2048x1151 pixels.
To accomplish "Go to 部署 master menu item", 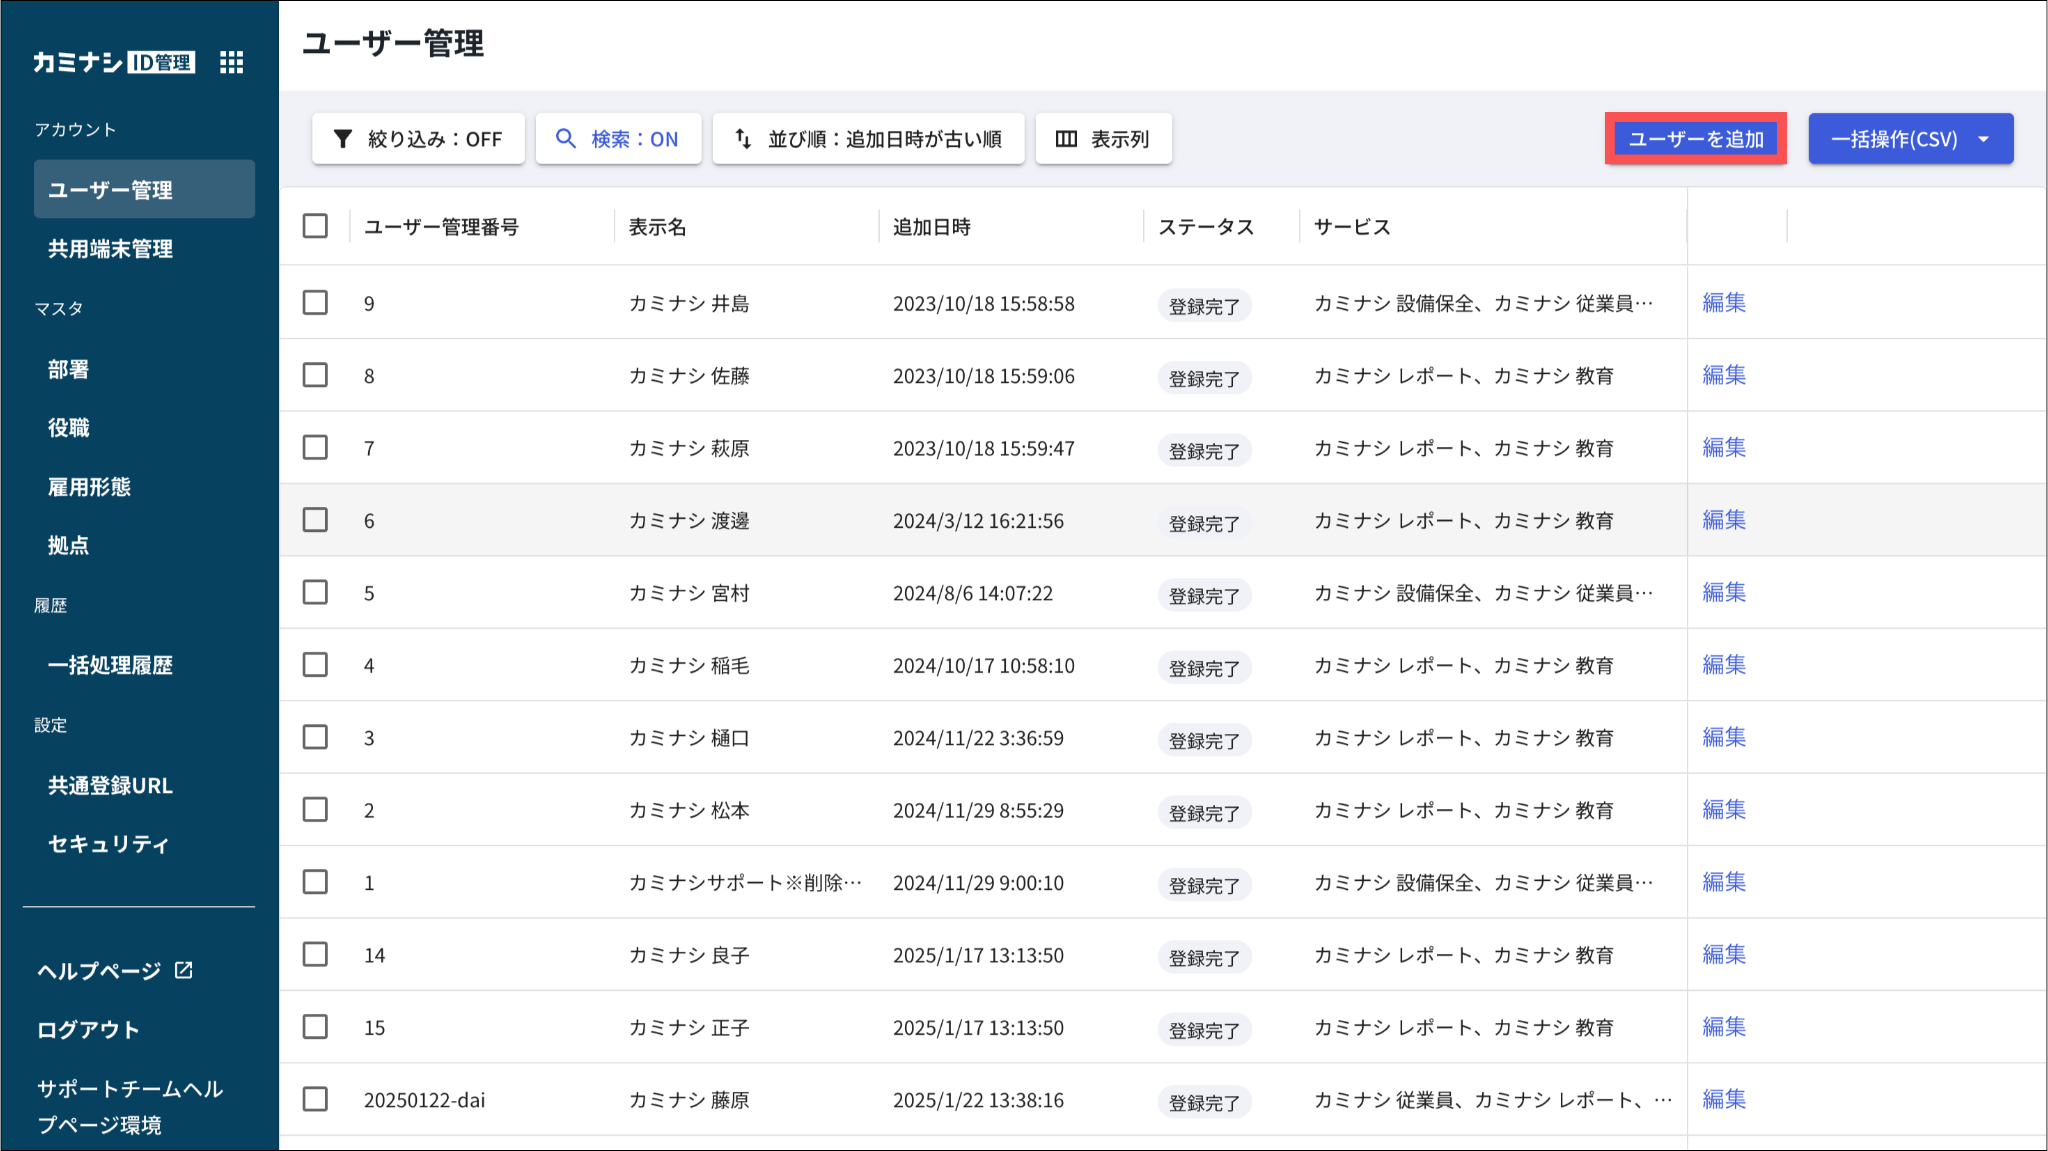I will point(68,369).
